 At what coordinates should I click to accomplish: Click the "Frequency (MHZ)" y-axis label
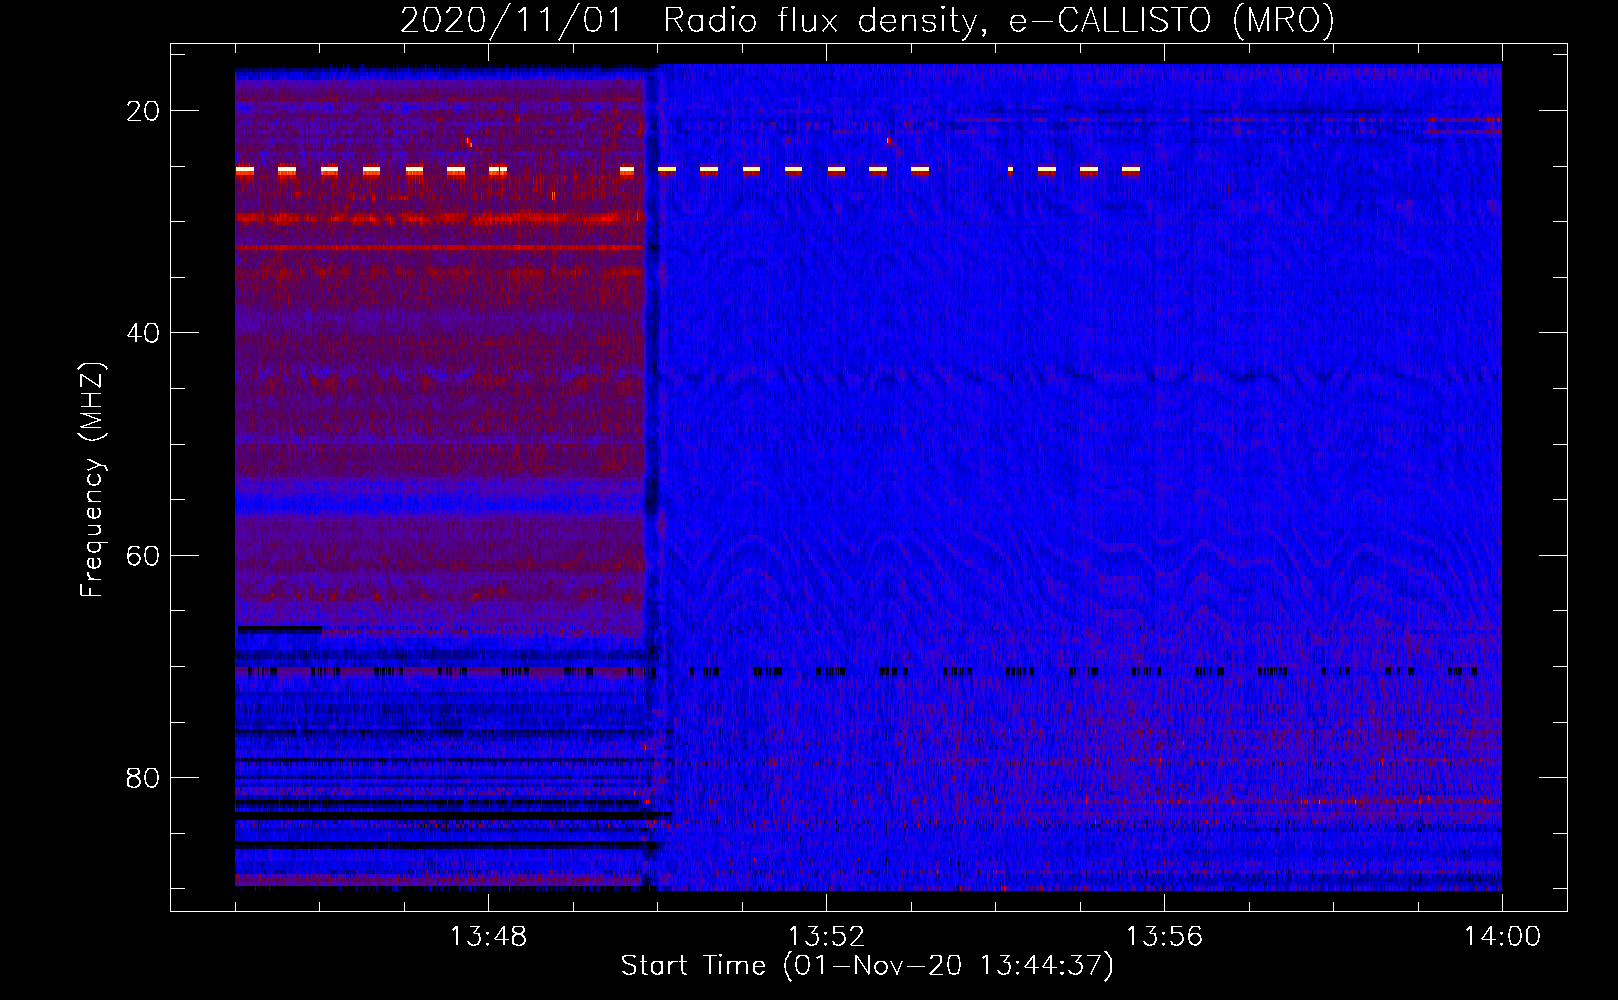pyautogui.click(x=92, y=480)
